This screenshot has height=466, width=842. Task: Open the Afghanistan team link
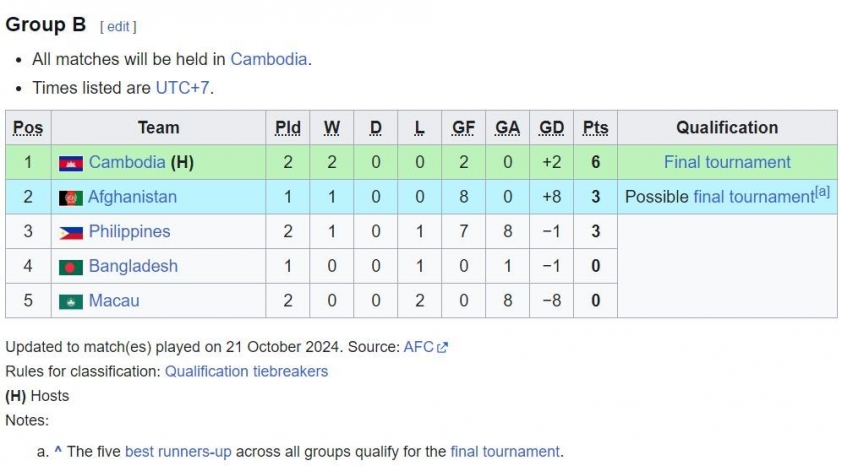[132, 197]
